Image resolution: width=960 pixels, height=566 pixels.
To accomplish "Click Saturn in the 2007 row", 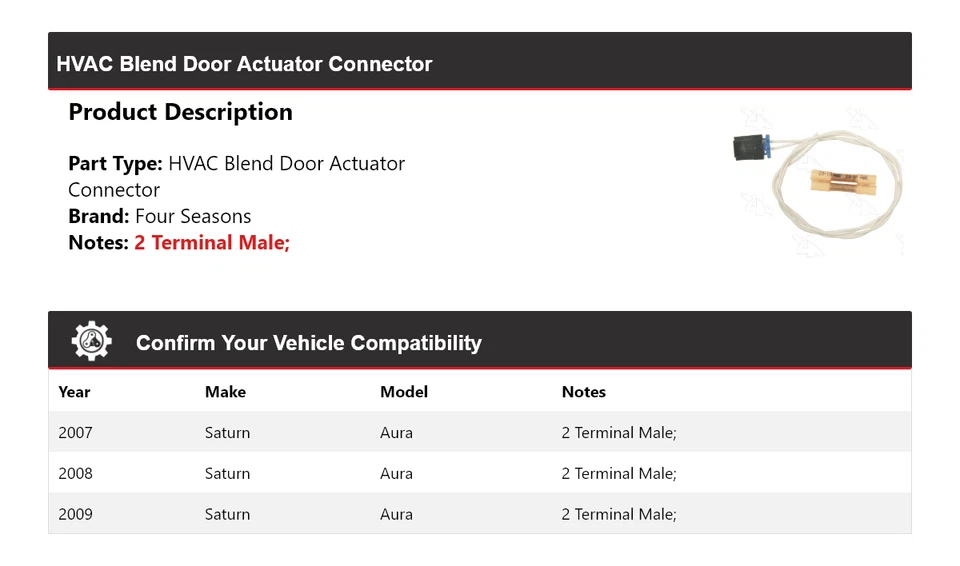I will click(227, 433).
